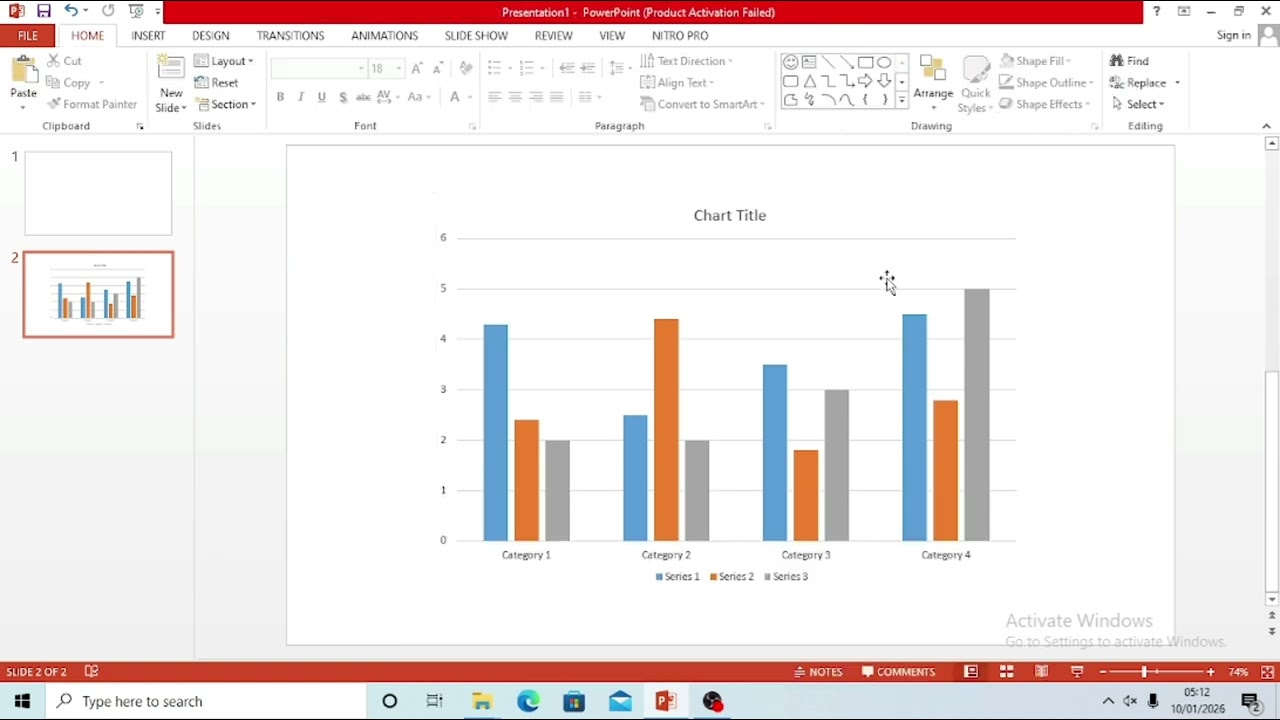This screenshot has width=1280, height=720.
Task: Click the Find command
Action: tap(1130, 61)
